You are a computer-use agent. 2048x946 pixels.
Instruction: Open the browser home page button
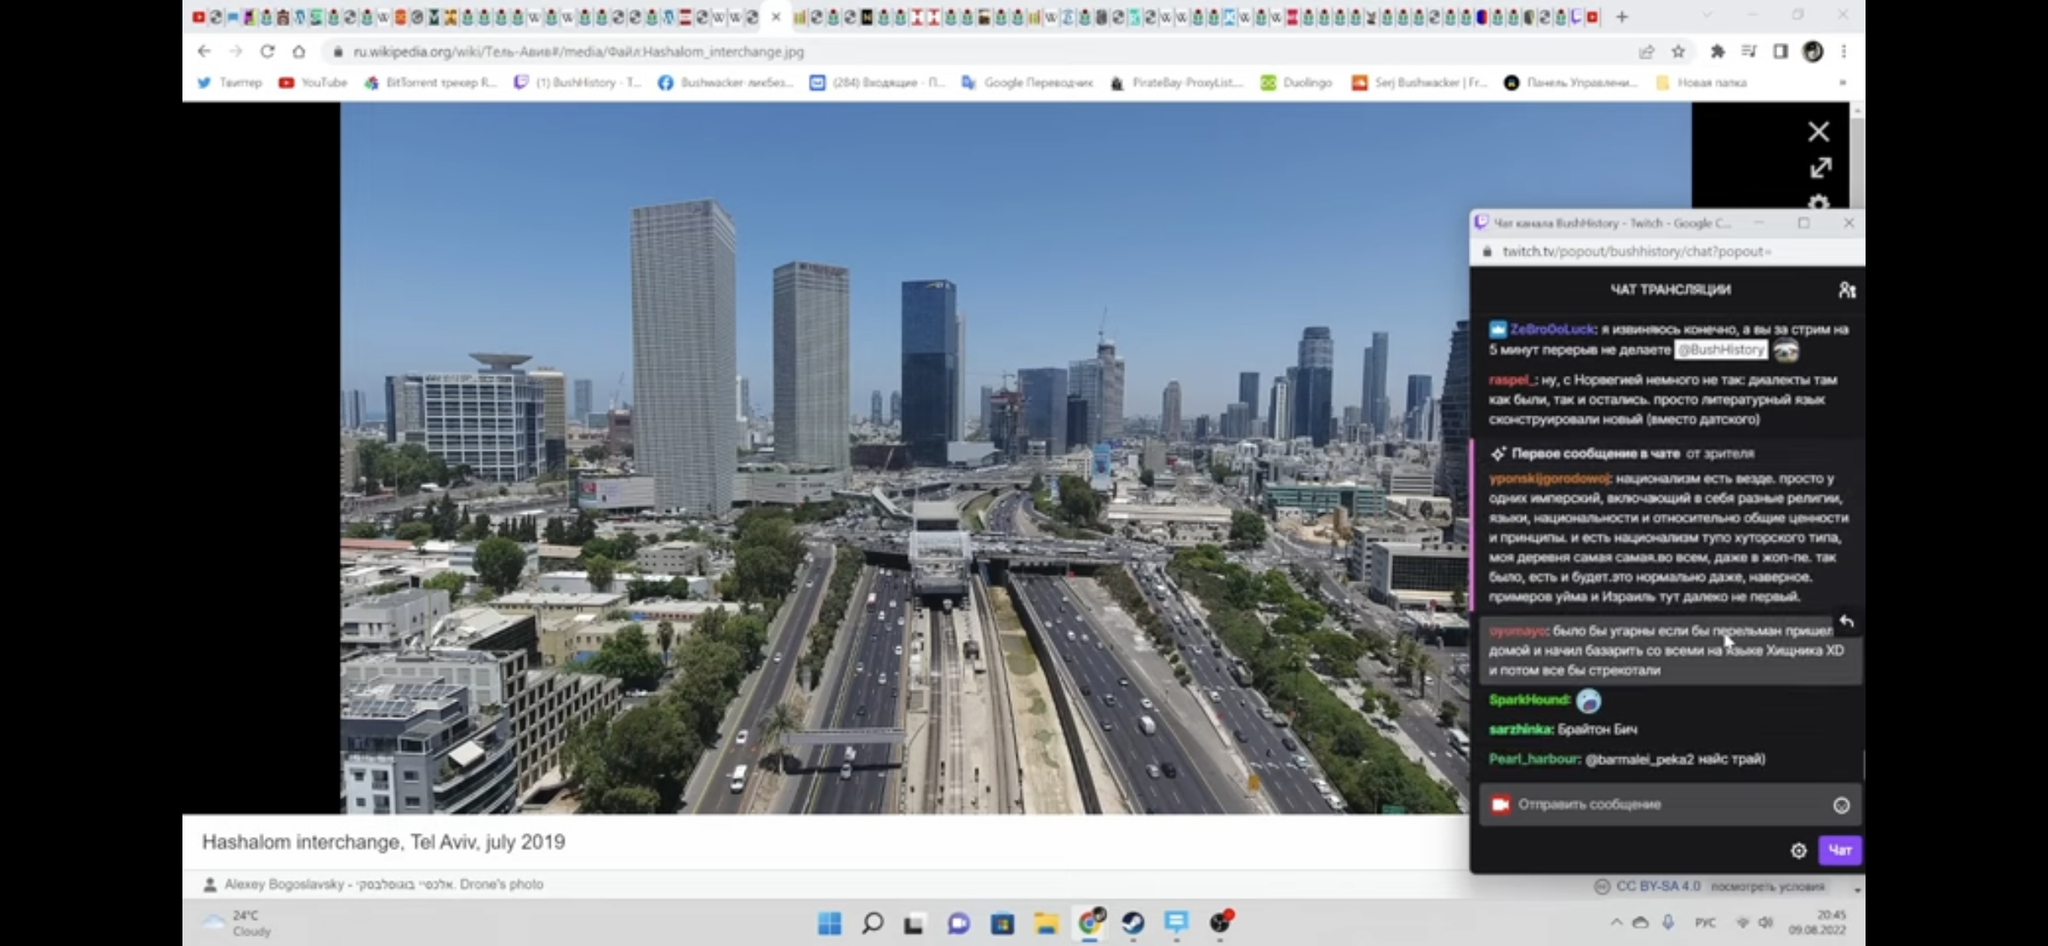coord(298,51)
